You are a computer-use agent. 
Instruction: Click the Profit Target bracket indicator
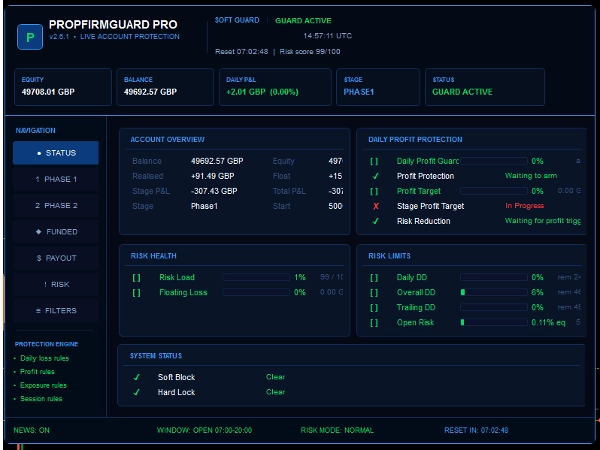point(374,191)
